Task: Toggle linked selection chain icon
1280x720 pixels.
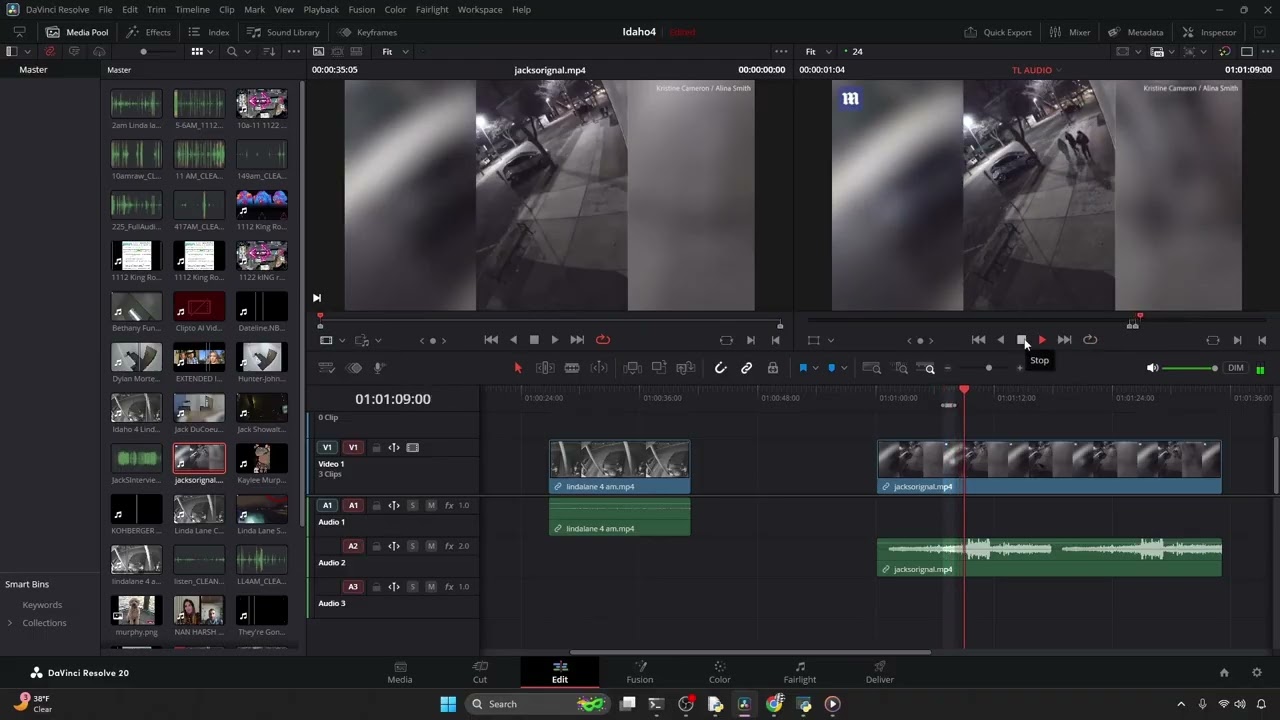Action: click(x=746, y=368)
